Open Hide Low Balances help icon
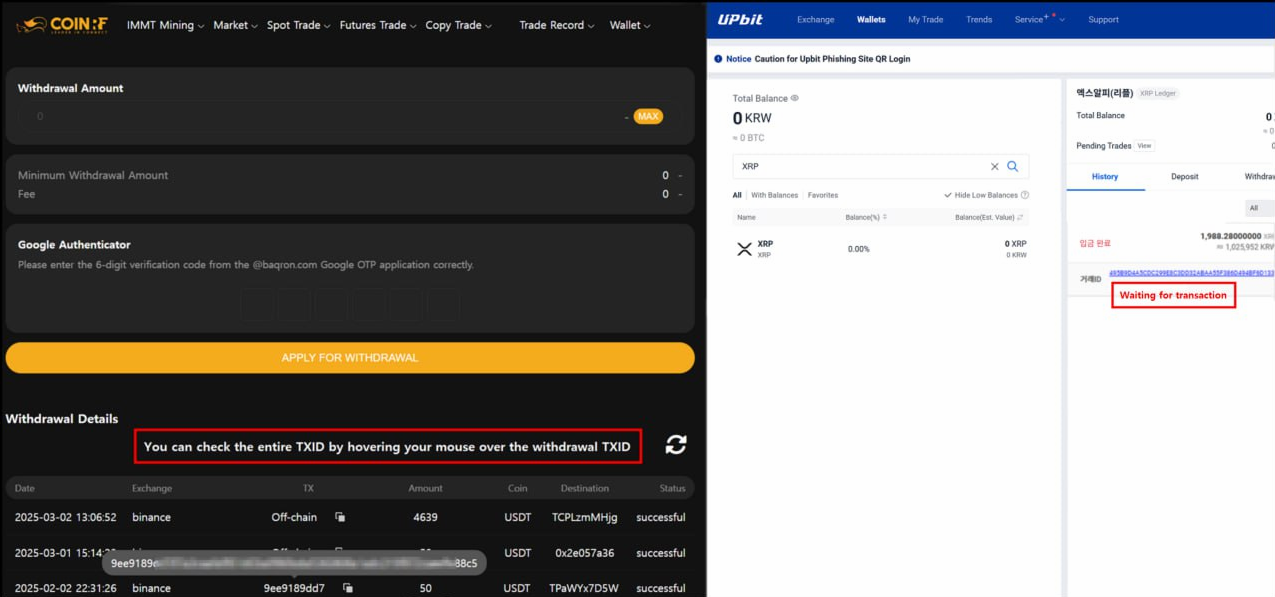The width and height of the screenshot is (1275, 597). 1025,195
